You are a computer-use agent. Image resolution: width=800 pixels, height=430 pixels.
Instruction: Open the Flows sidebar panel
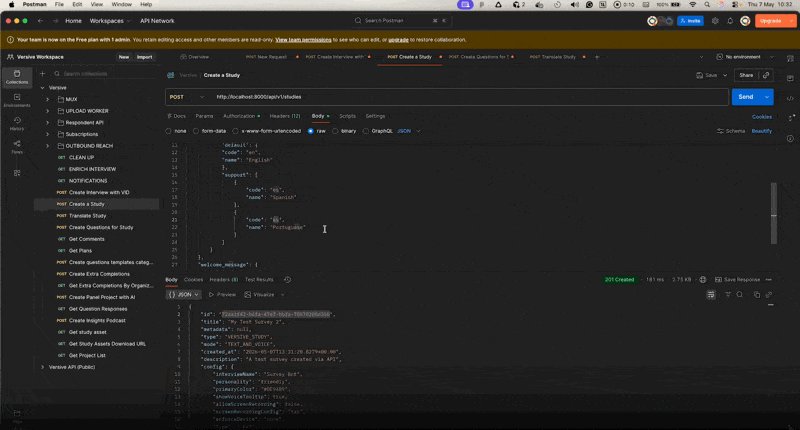pos(17,147)
